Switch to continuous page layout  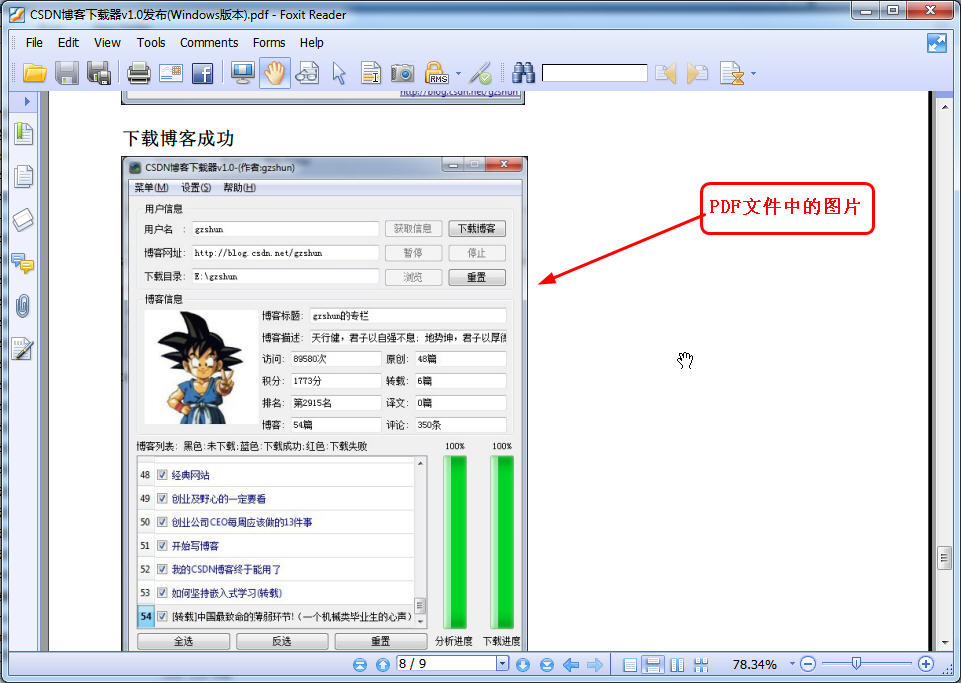653,665
